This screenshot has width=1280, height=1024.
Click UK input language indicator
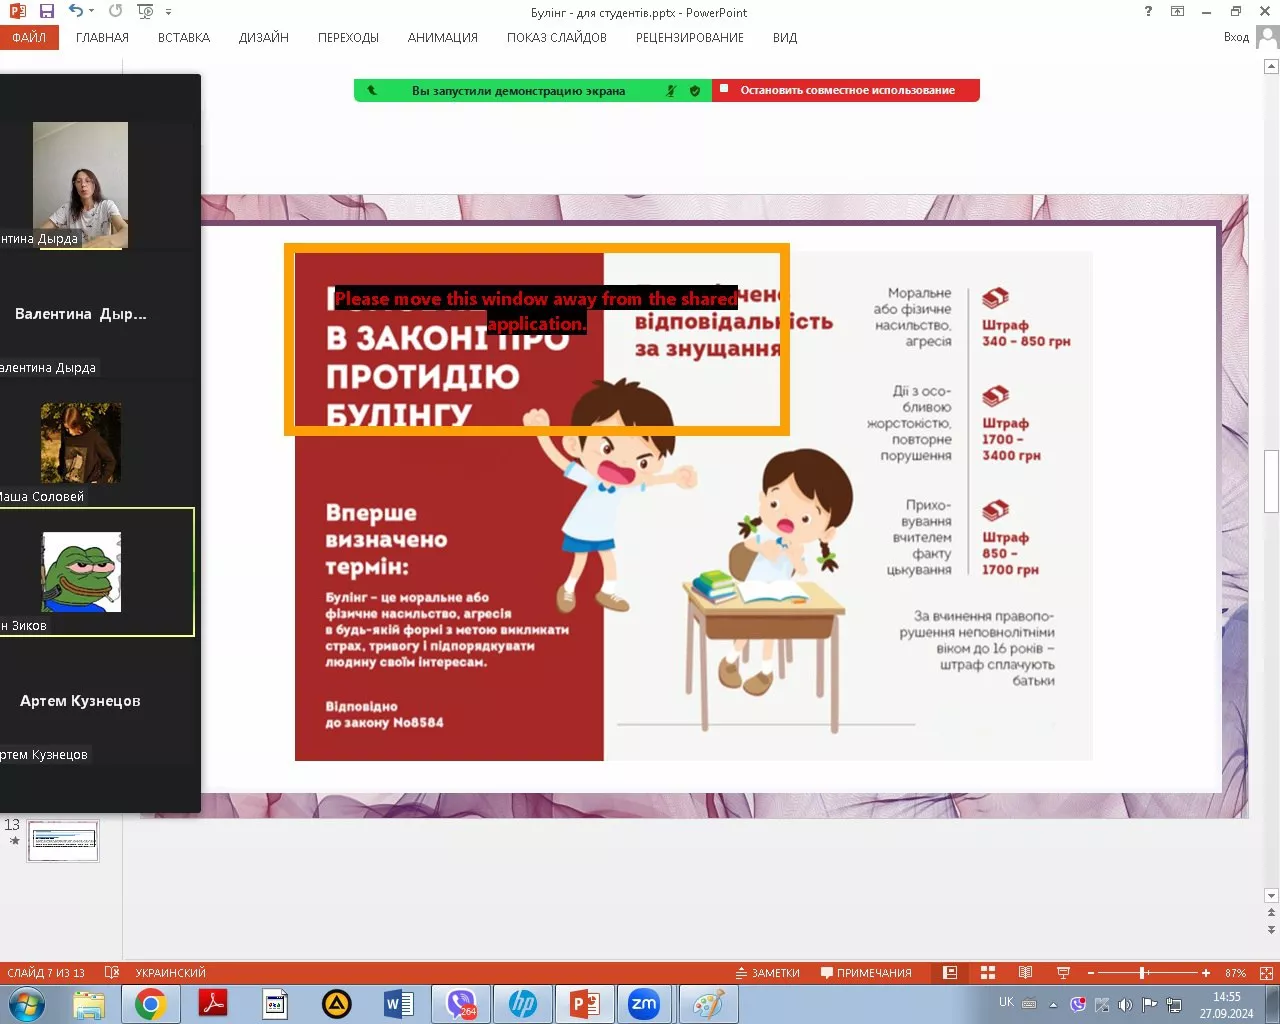(x=1006, y=1002)
